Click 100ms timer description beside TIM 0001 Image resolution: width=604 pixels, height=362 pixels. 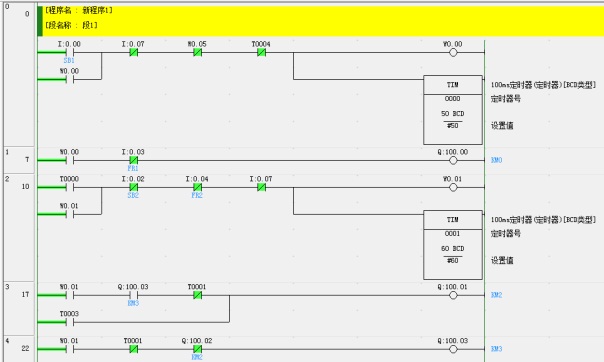[x=543, y=220]
